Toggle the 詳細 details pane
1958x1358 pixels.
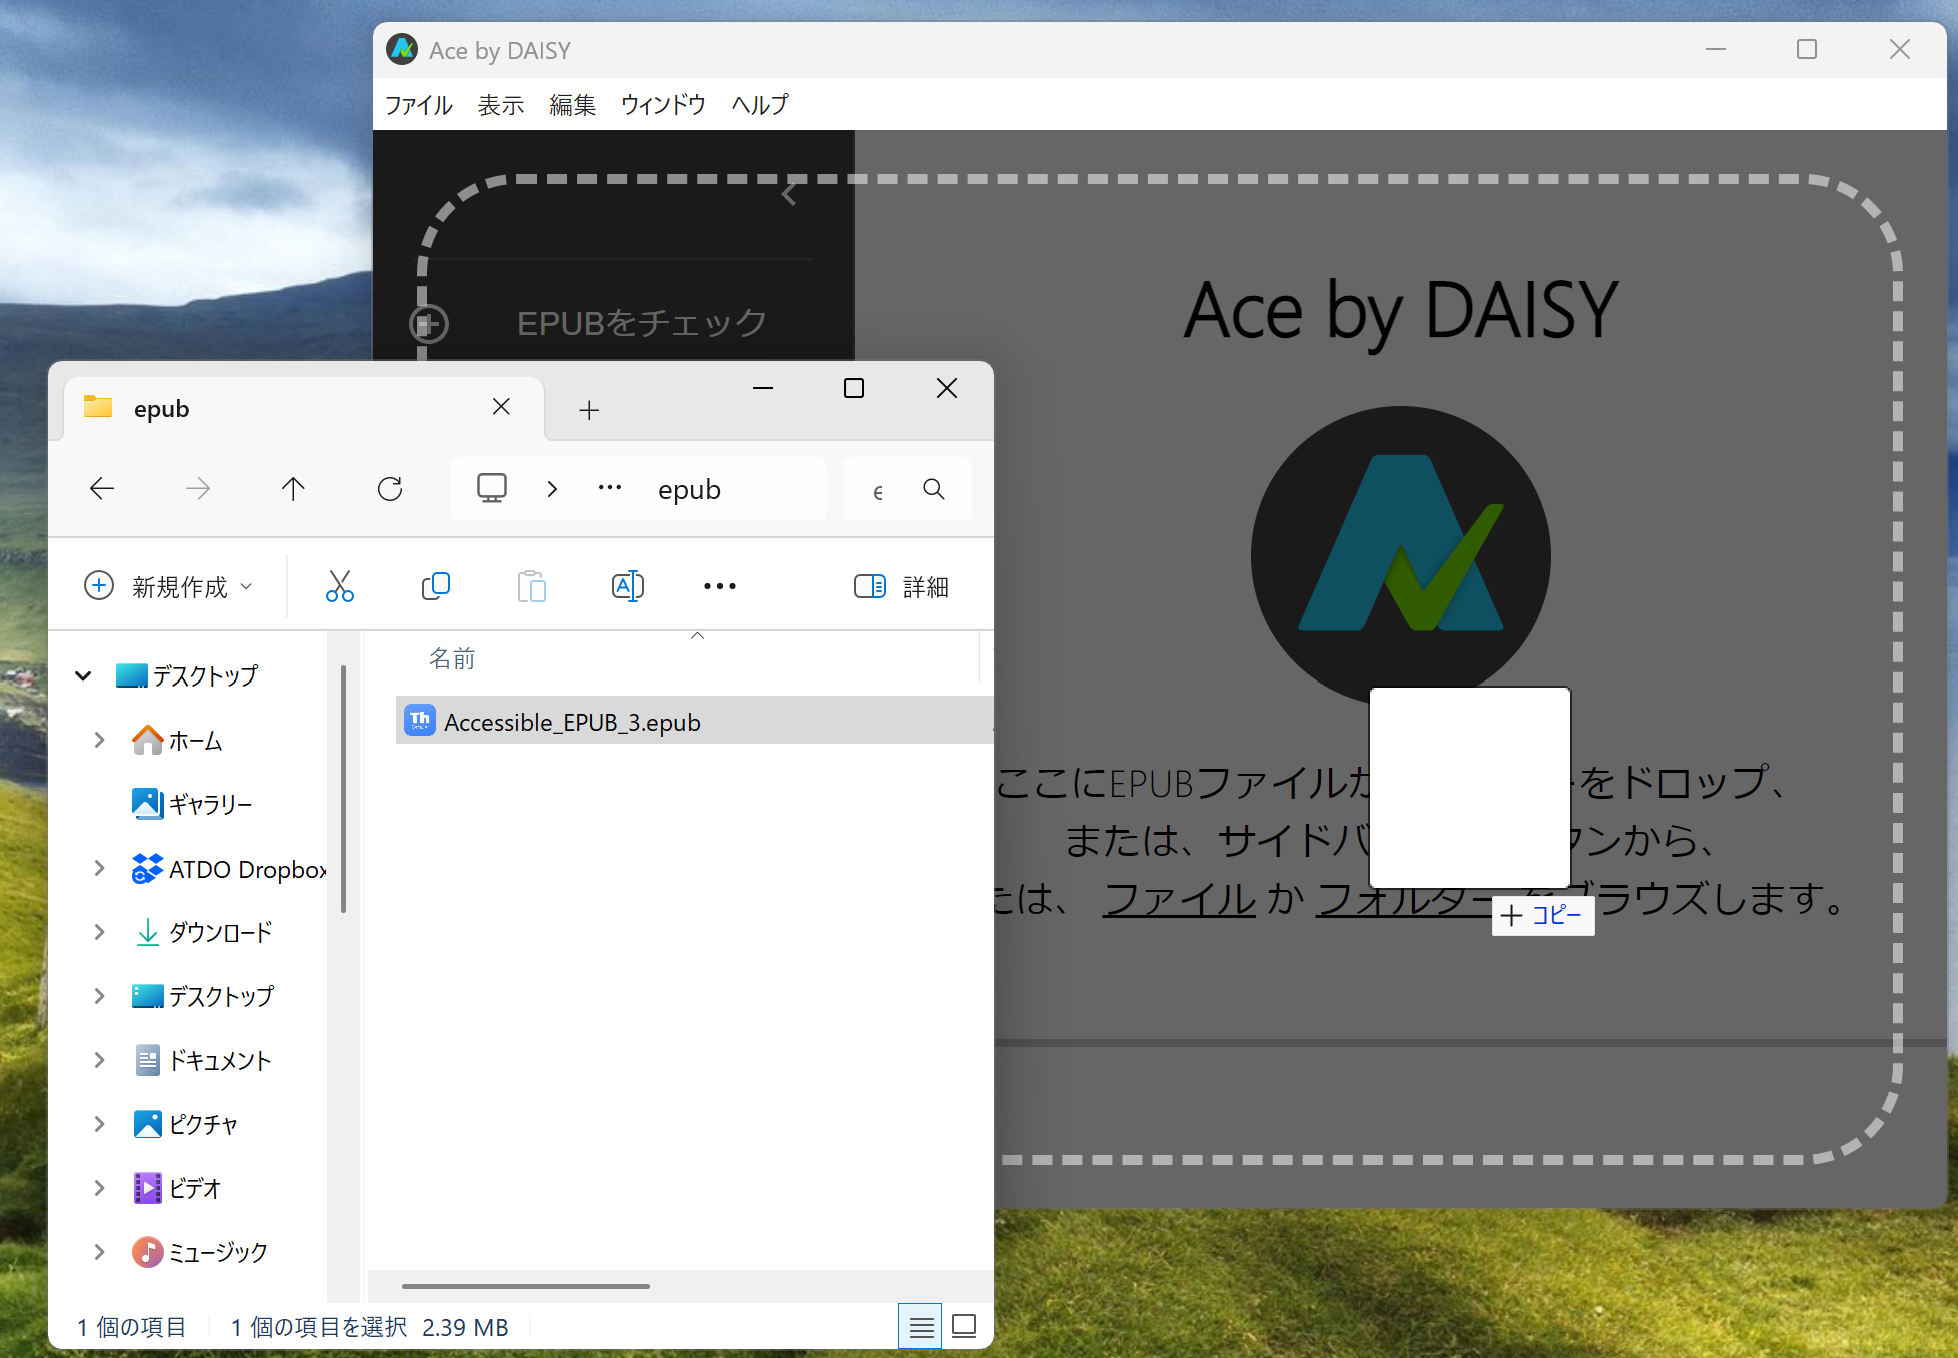coord(902,586)
